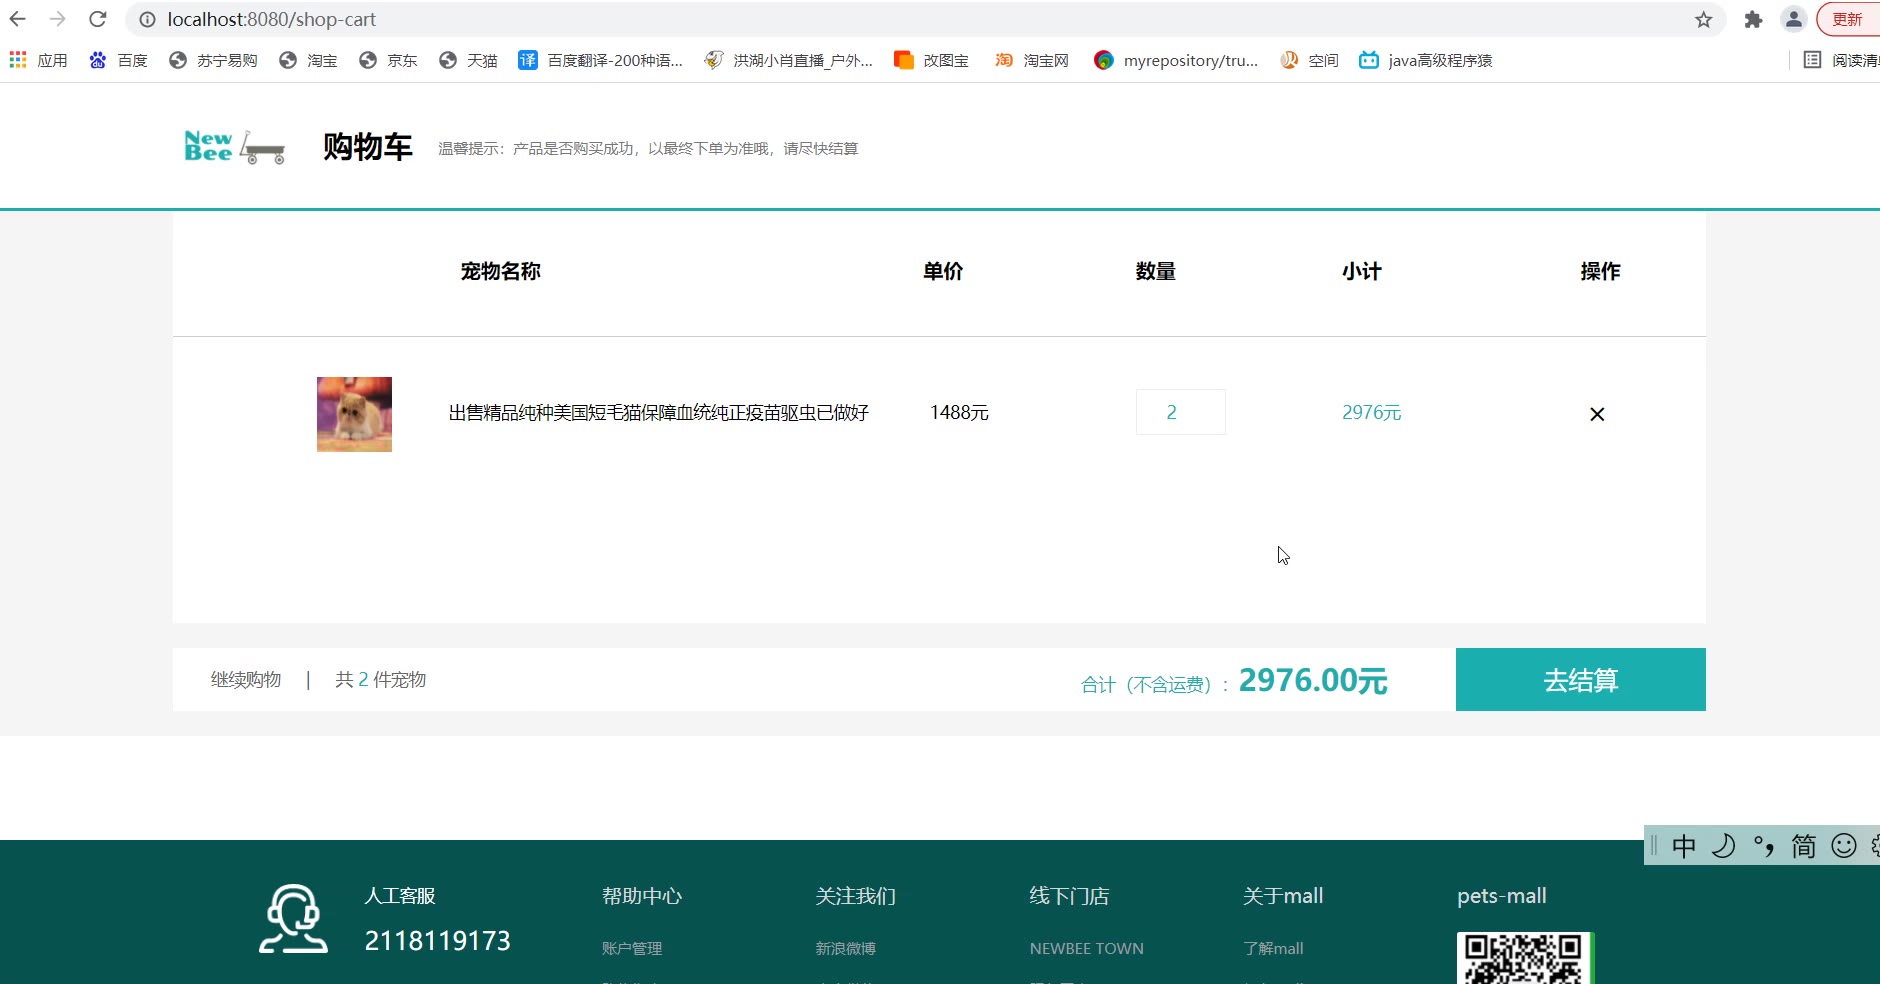Open the IME emoji smiley icon

click(1844, 846)
